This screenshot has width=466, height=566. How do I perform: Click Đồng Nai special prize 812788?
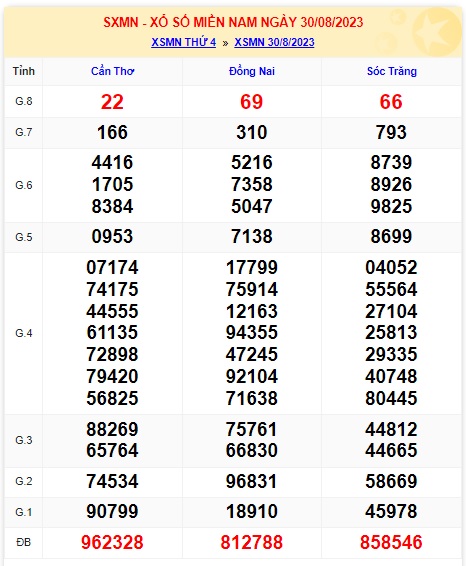252,542
